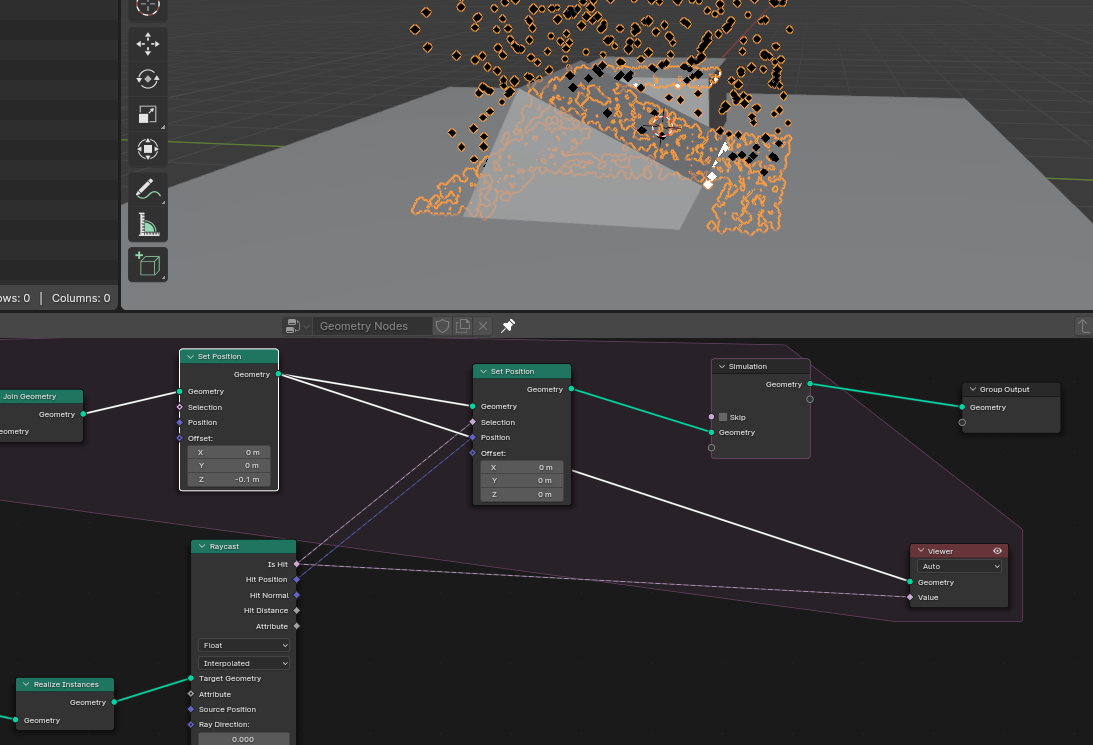This screenshot has width=1093, height=745.
Task: Unlink the Geometry Nodes datablock with X
Action: (483, 326)
